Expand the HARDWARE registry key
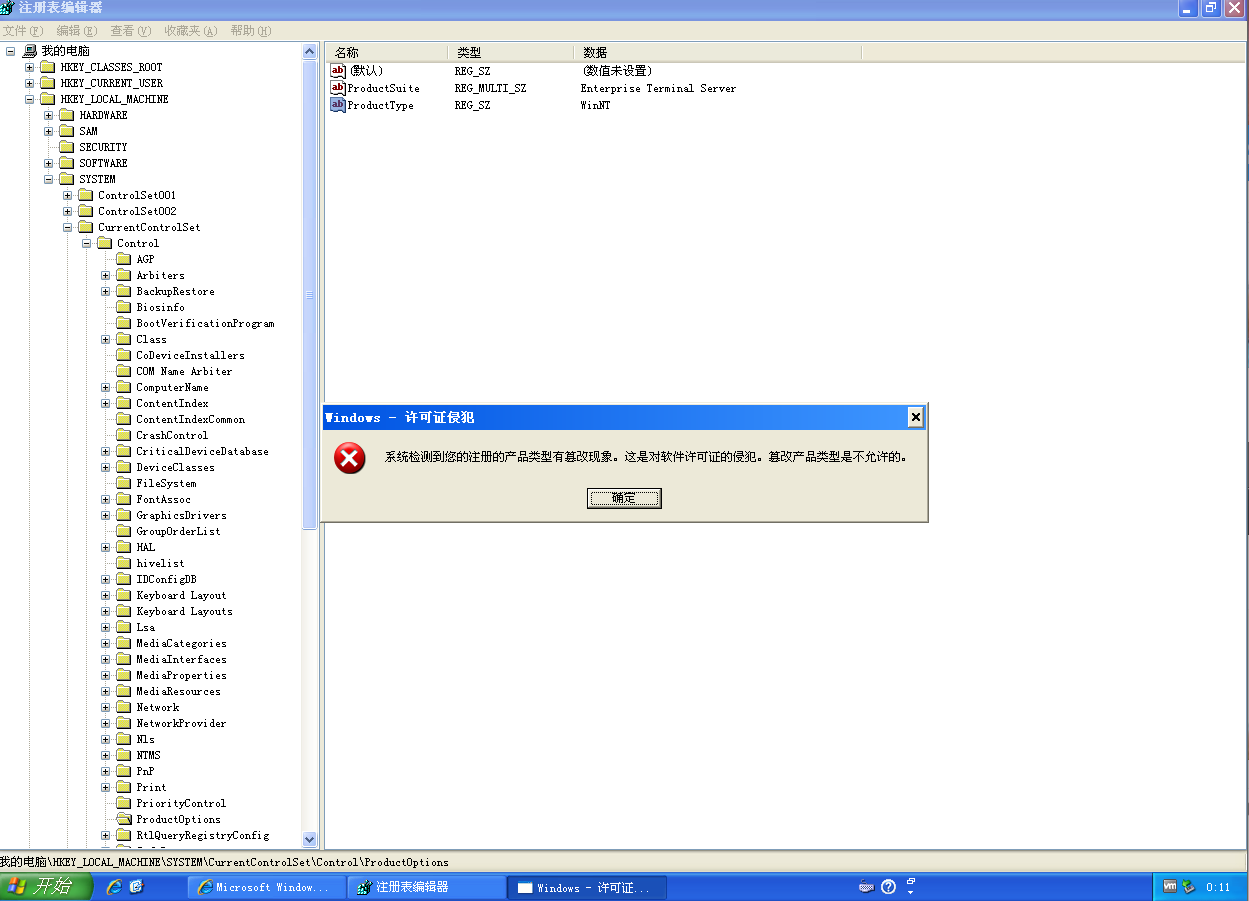This screenshot has height=901, width=1249. (x=49, y=114)
